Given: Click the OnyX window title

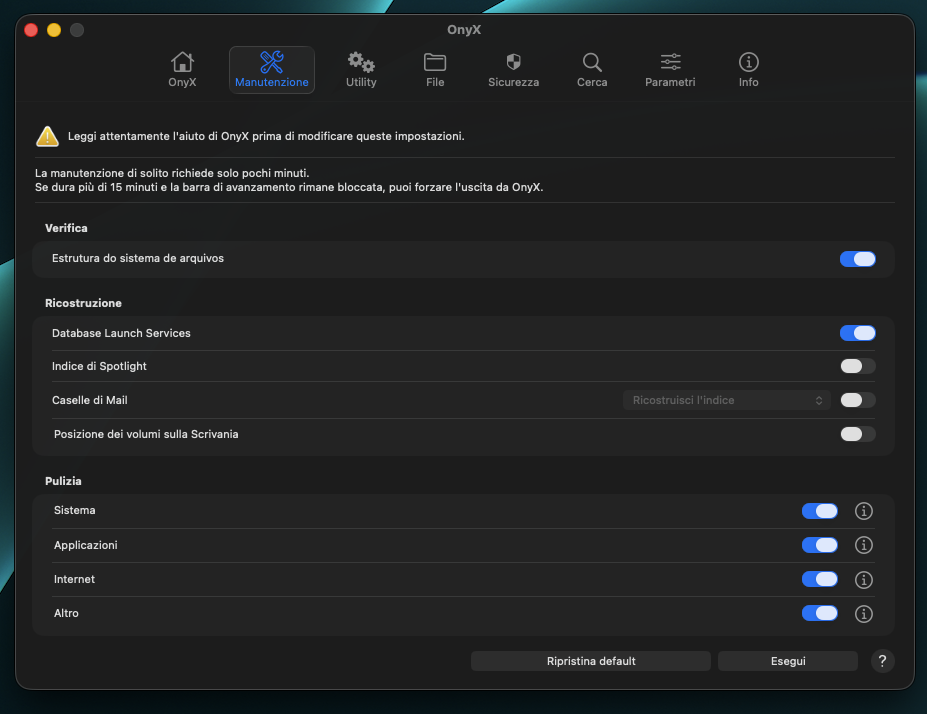Looking at the screenshot, I should [x=464, y=30].
